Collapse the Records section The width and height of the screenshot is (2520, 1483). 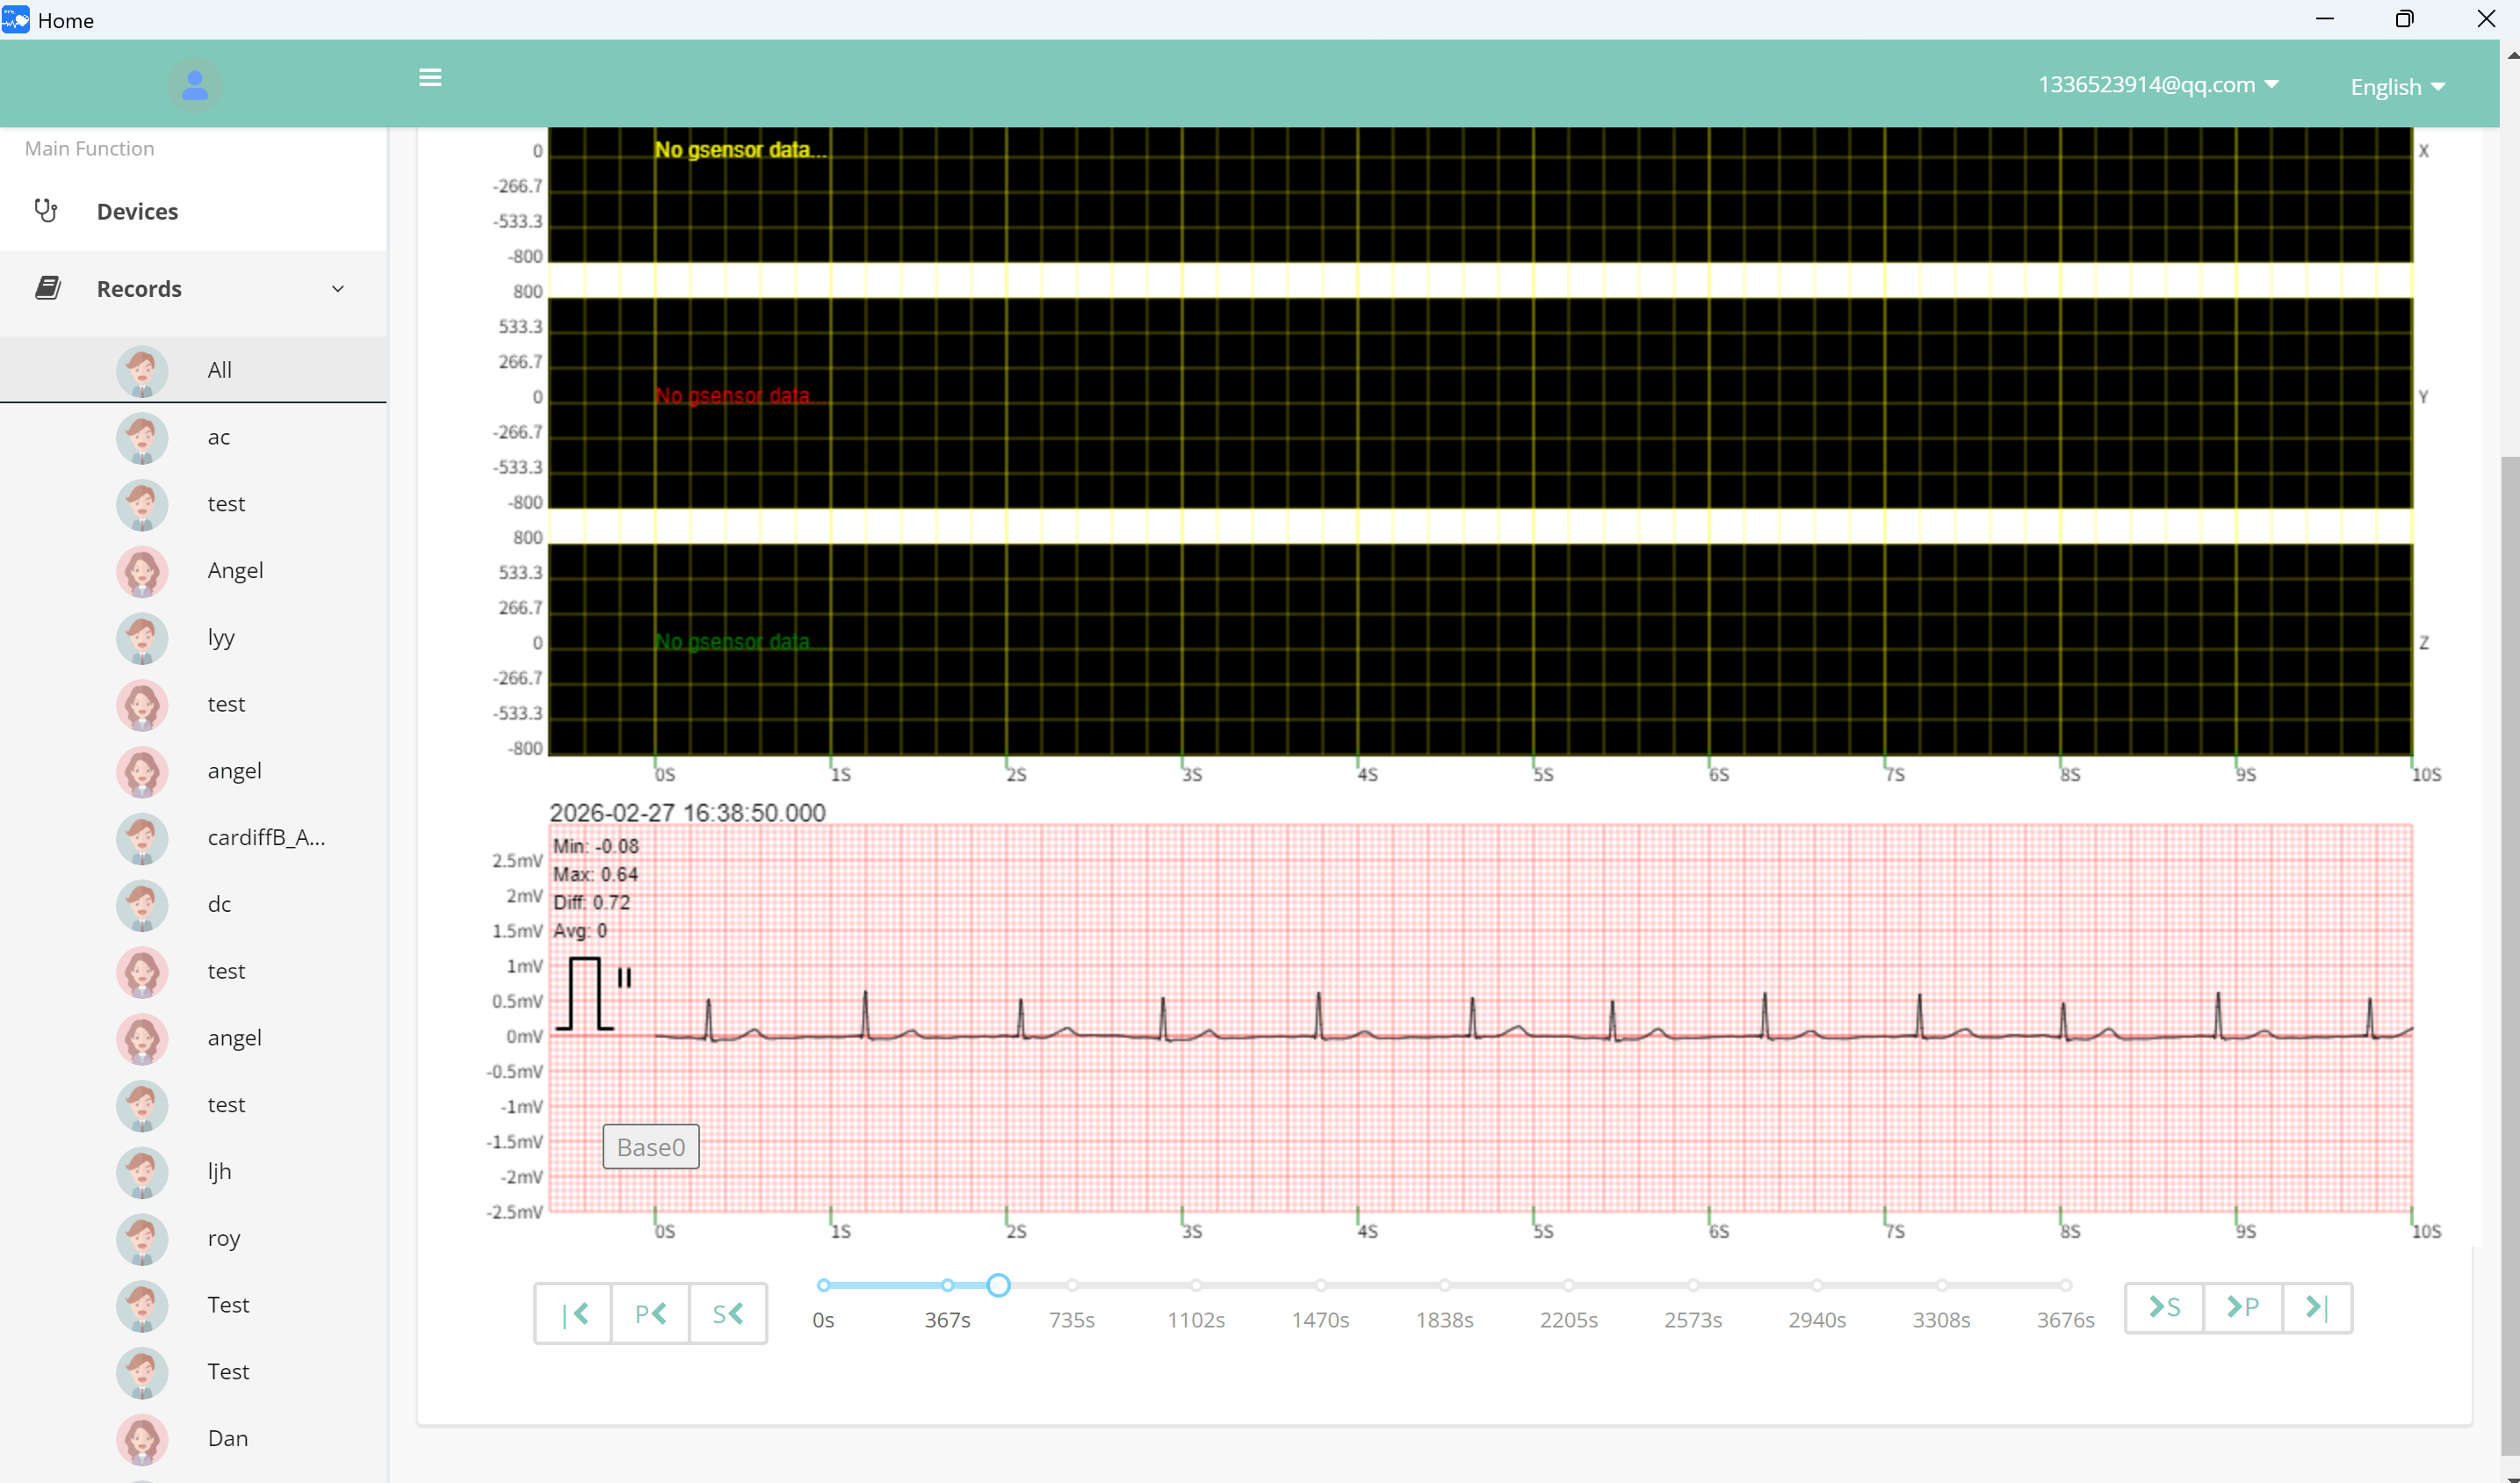[x=337, y=288]
